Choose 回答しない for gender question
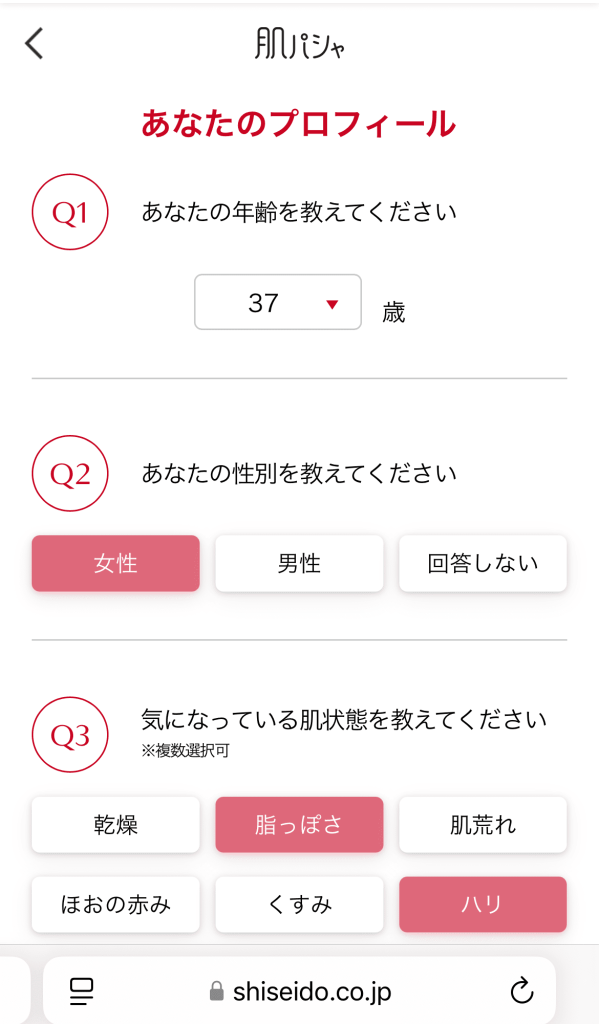Viewport: 599px width, 1024px height. point(482,563)
